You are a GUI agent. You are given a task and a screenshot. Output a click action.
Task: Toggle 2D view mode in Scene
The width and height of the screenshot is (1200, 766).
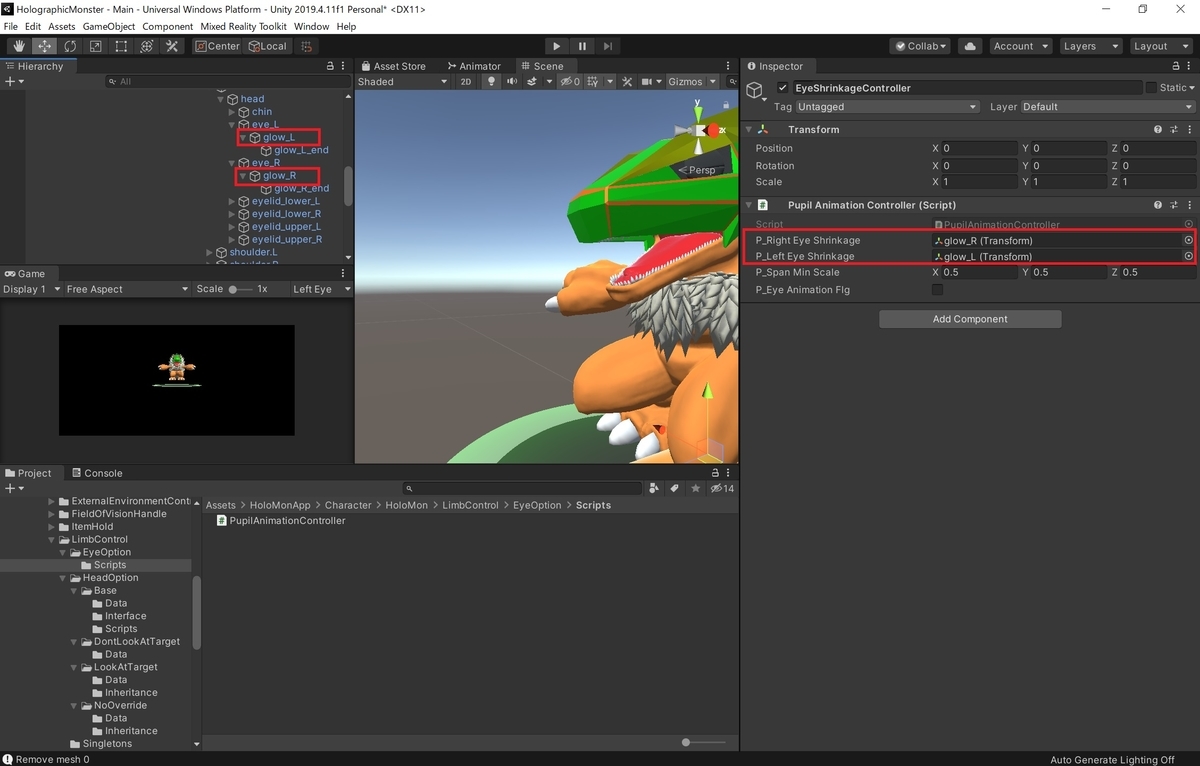click(x=466, y=82)
